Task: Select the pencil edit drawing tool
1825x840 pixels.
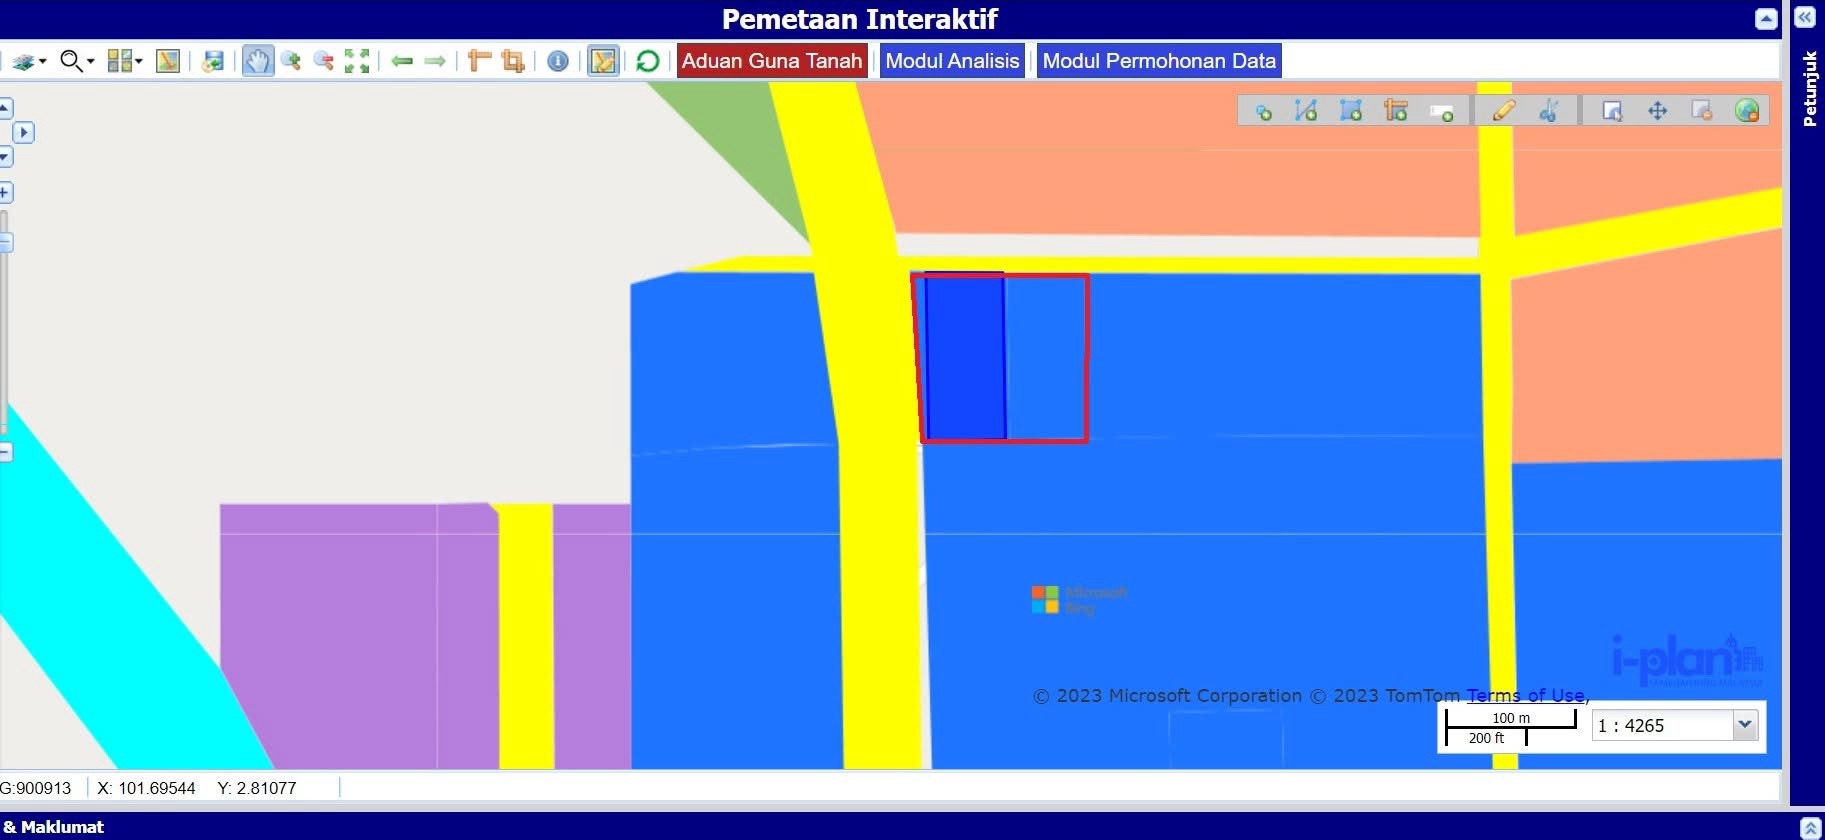Action: point(1503,111)
